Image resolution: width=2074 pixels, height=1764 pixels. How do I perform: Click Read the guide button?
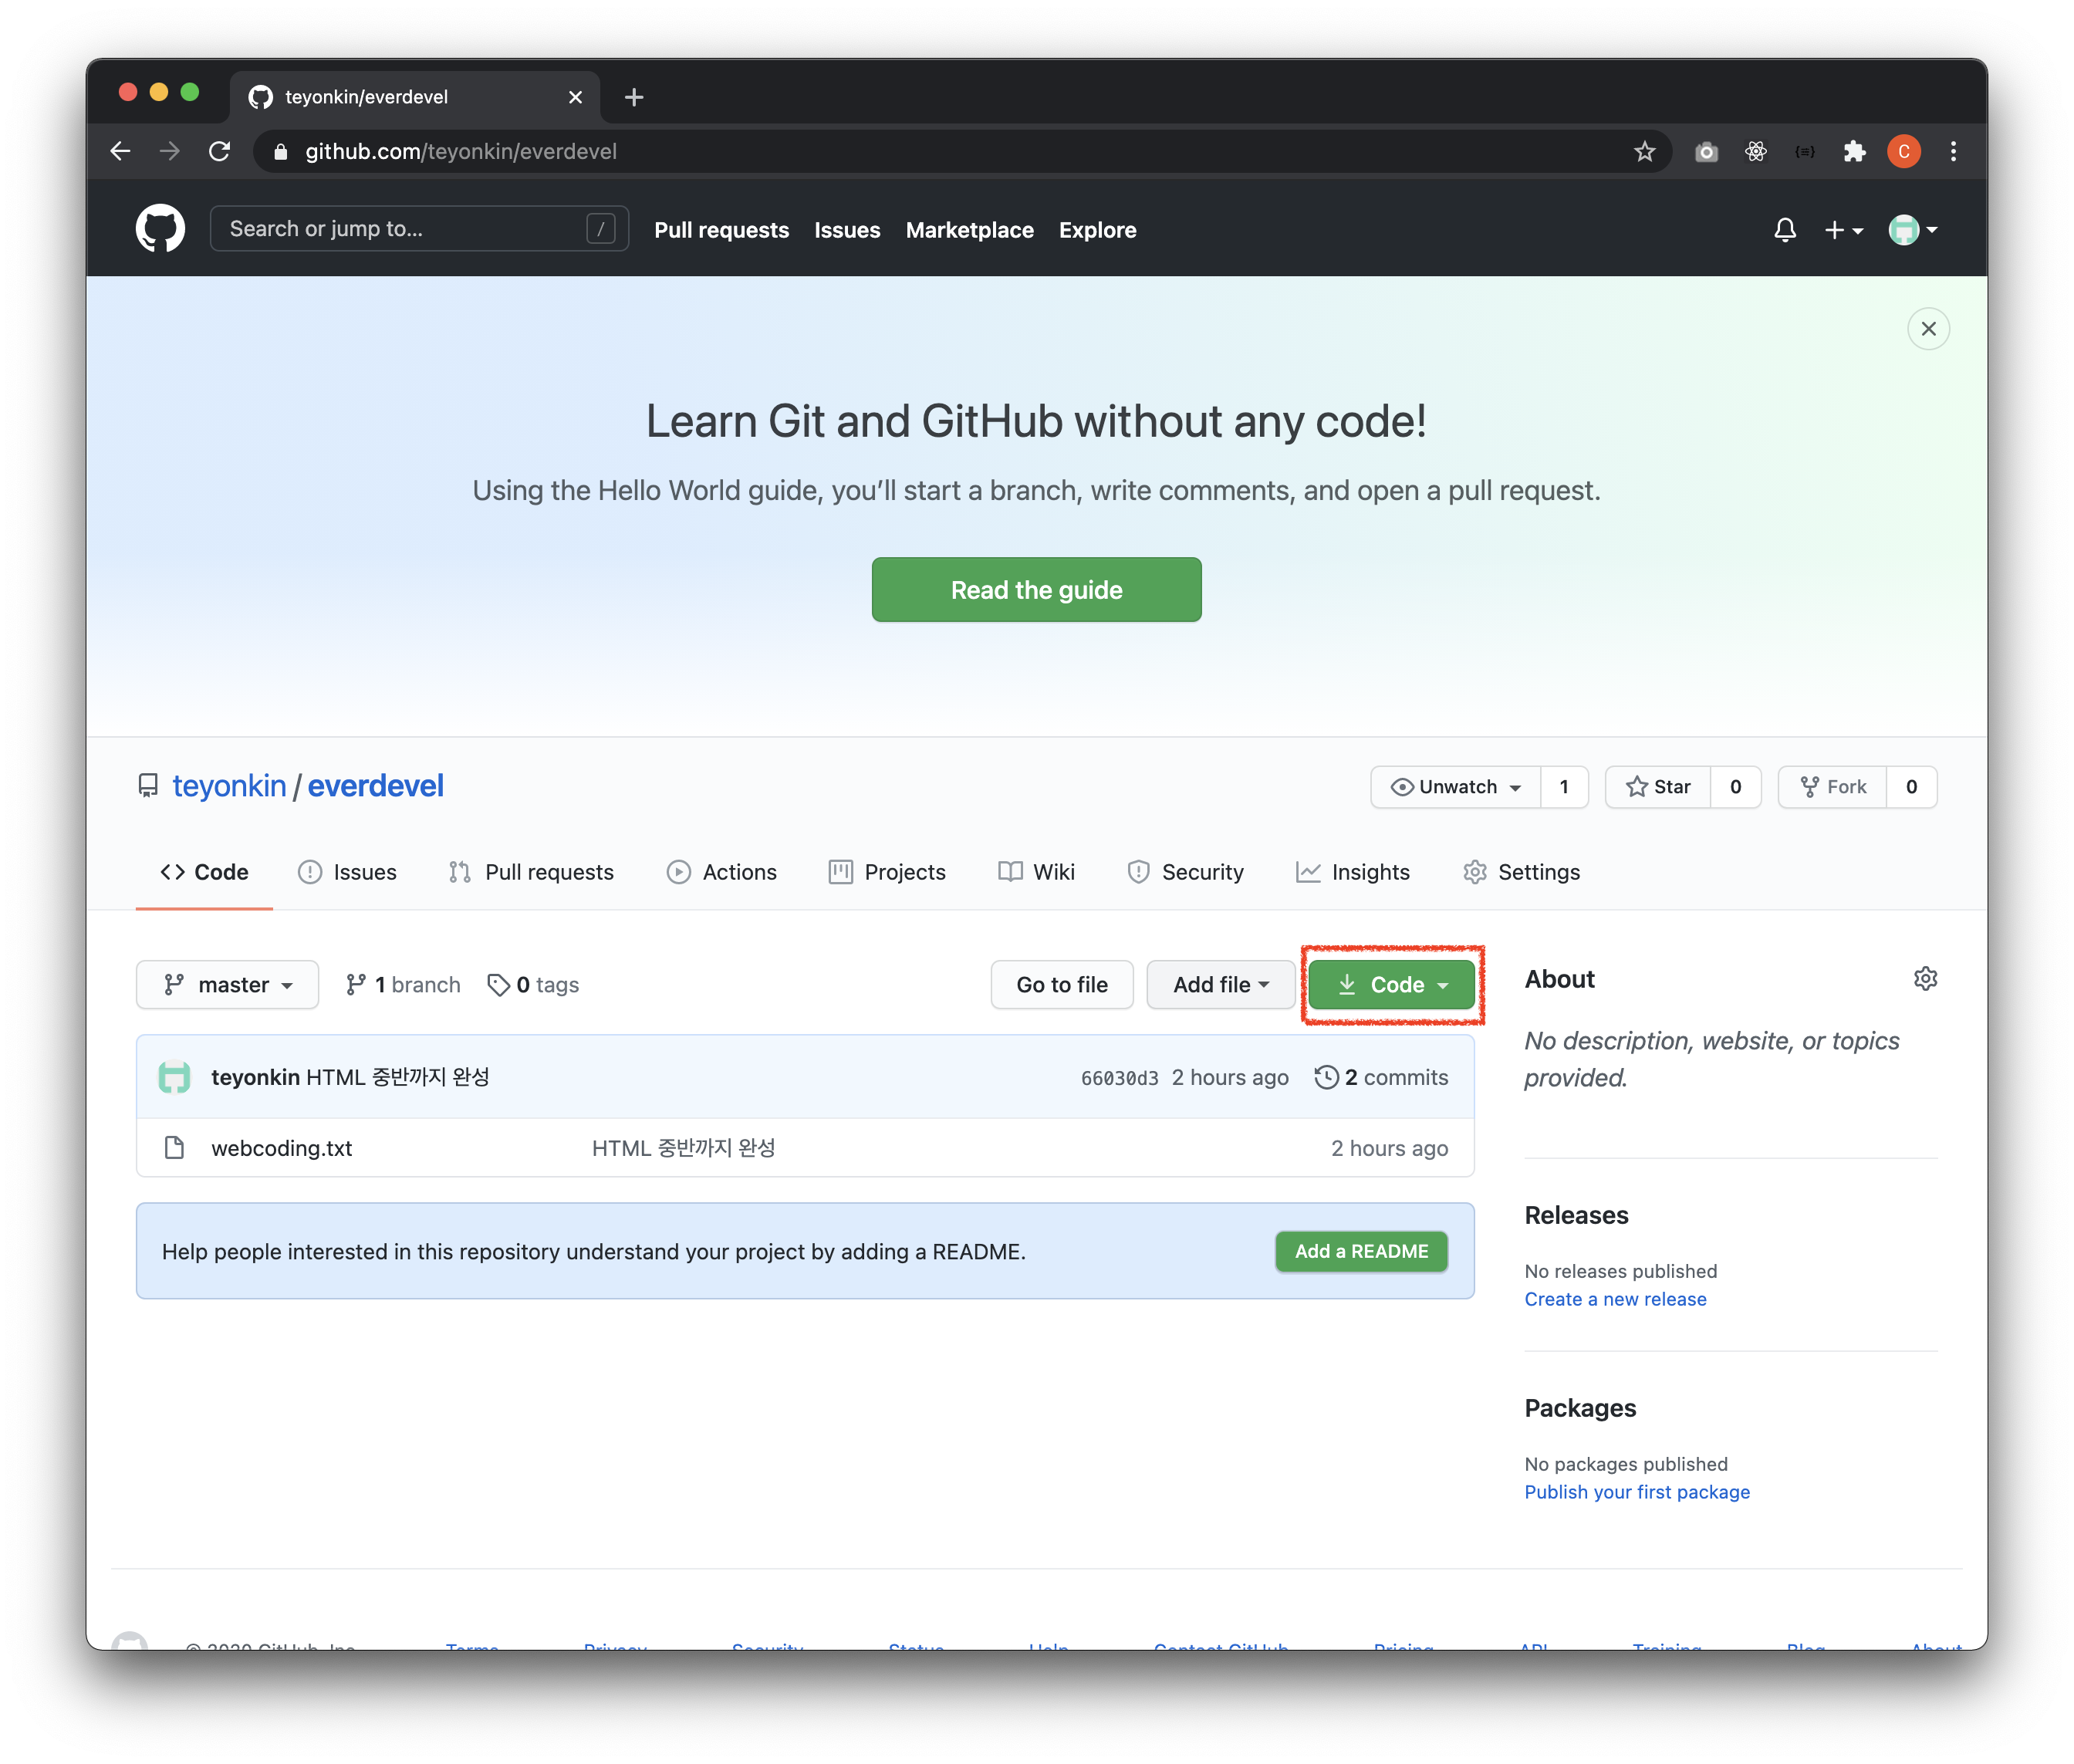[1036, 590]
